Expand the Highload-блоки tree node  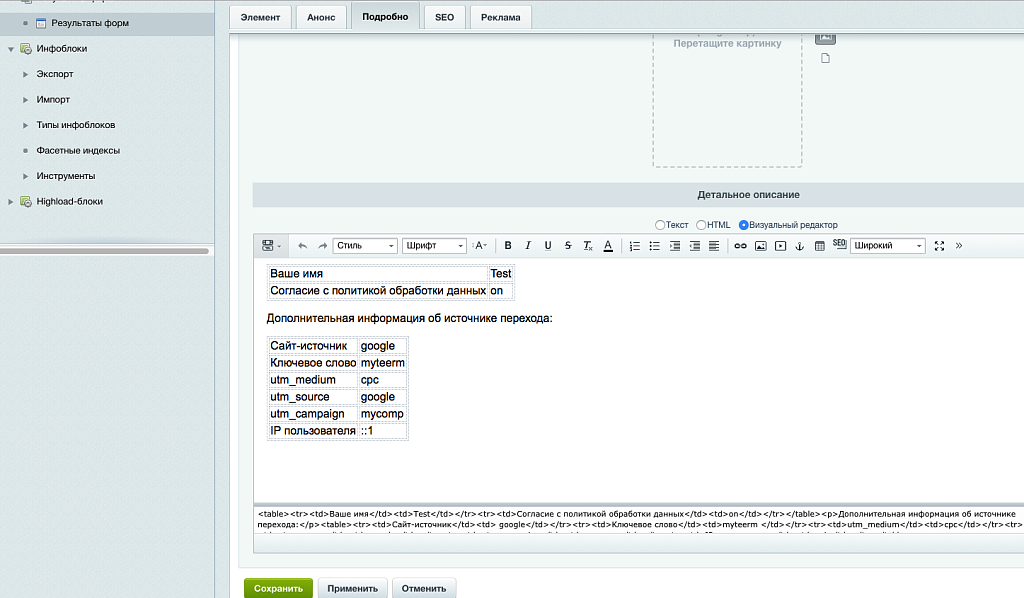coord(11,202)
